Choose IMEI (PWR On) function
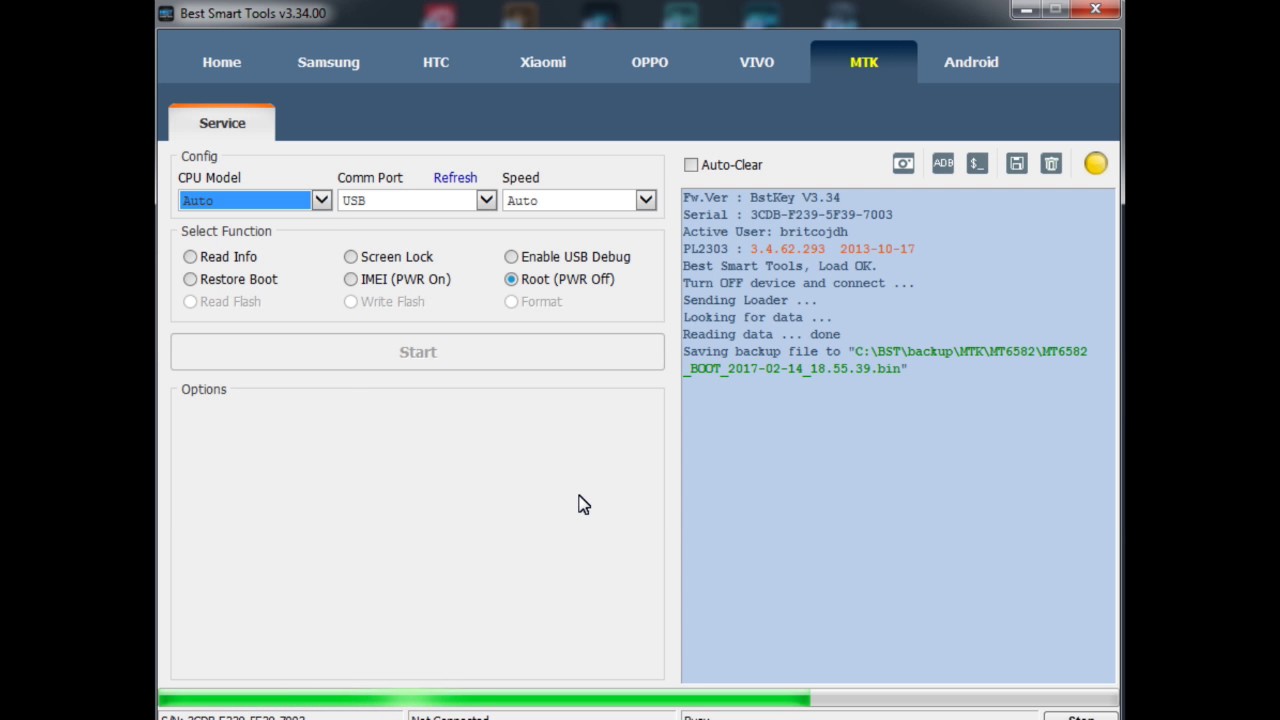The image size is (1280, 720). pyautogui.click(x=351, y=279)
